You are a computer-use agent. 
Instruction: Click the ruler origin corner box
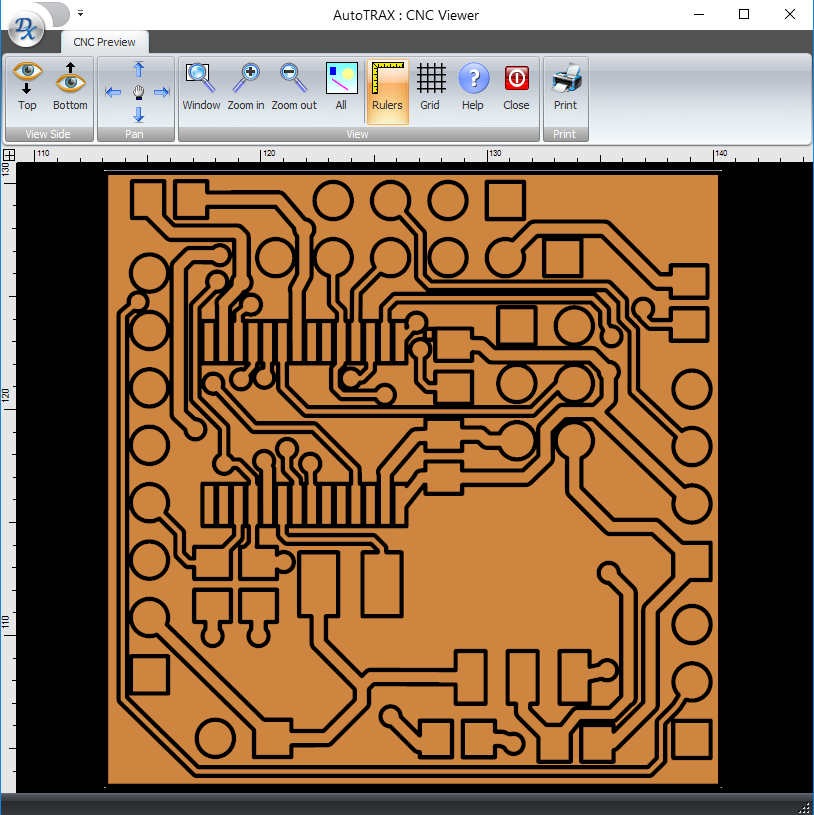point(8,155)
